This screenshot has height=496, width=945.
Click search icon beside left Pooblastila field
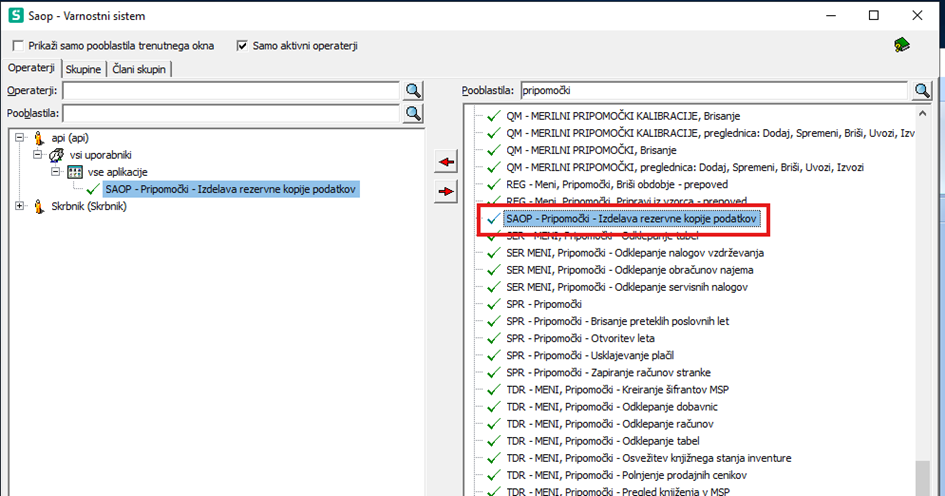(413, 113)
